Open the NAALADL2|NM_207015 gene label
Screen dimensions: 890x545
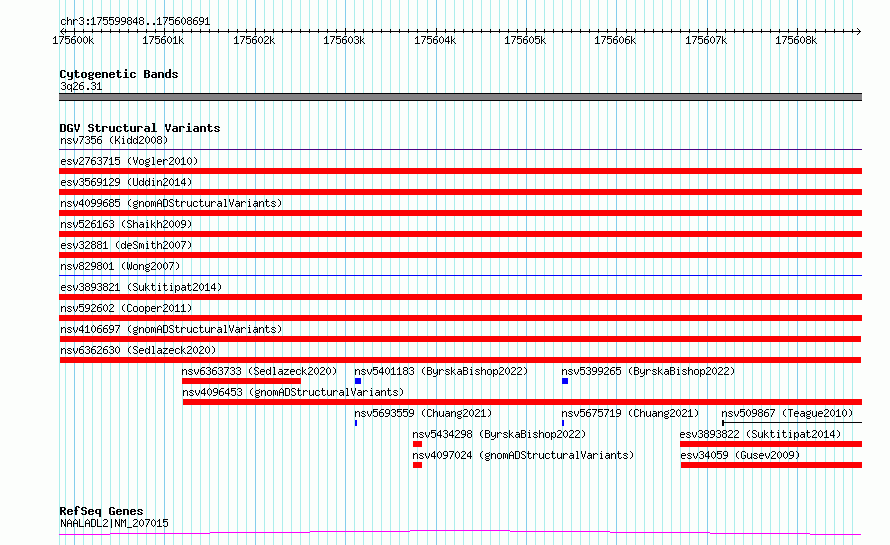[114, 523]
